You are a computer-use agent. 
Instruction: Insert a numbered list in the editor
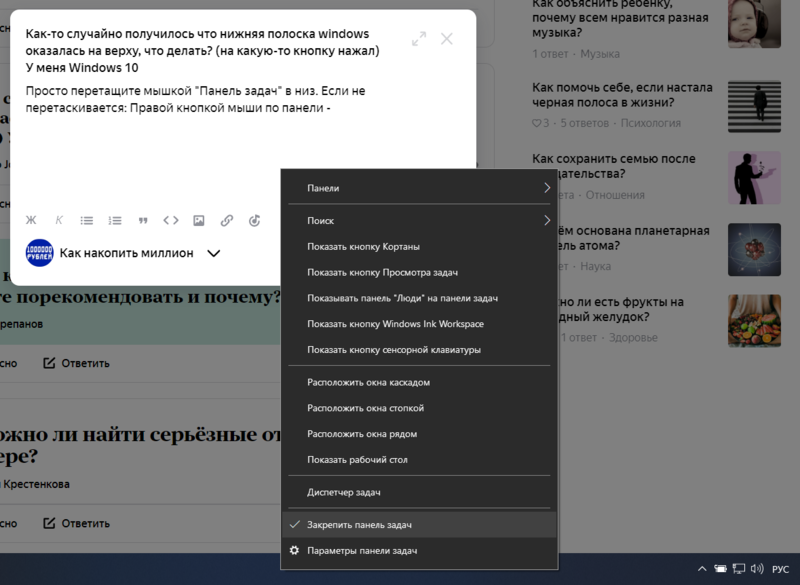115,220
